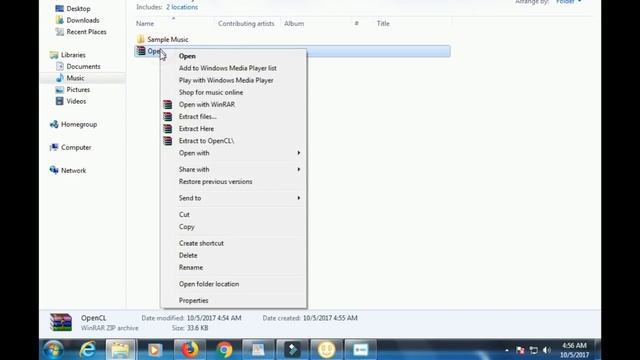The height and width of the screenshot is (360, 640).
Task: Click Size value 33.6 KB
Action: tap(198, 328)
